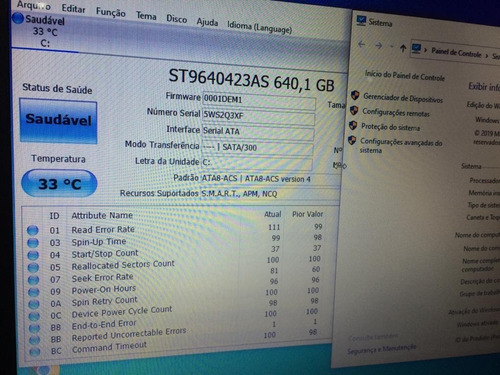Open Configurações remotas link
Screen dimensions: 500x375
tap(396, 112)
